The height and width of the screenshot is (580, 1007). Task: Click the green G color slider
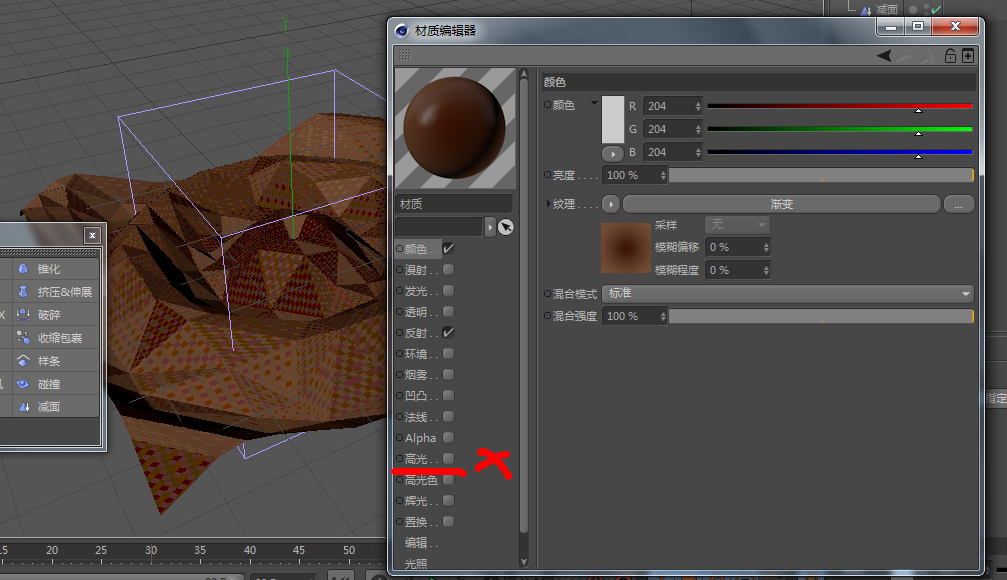click(840, 129)
